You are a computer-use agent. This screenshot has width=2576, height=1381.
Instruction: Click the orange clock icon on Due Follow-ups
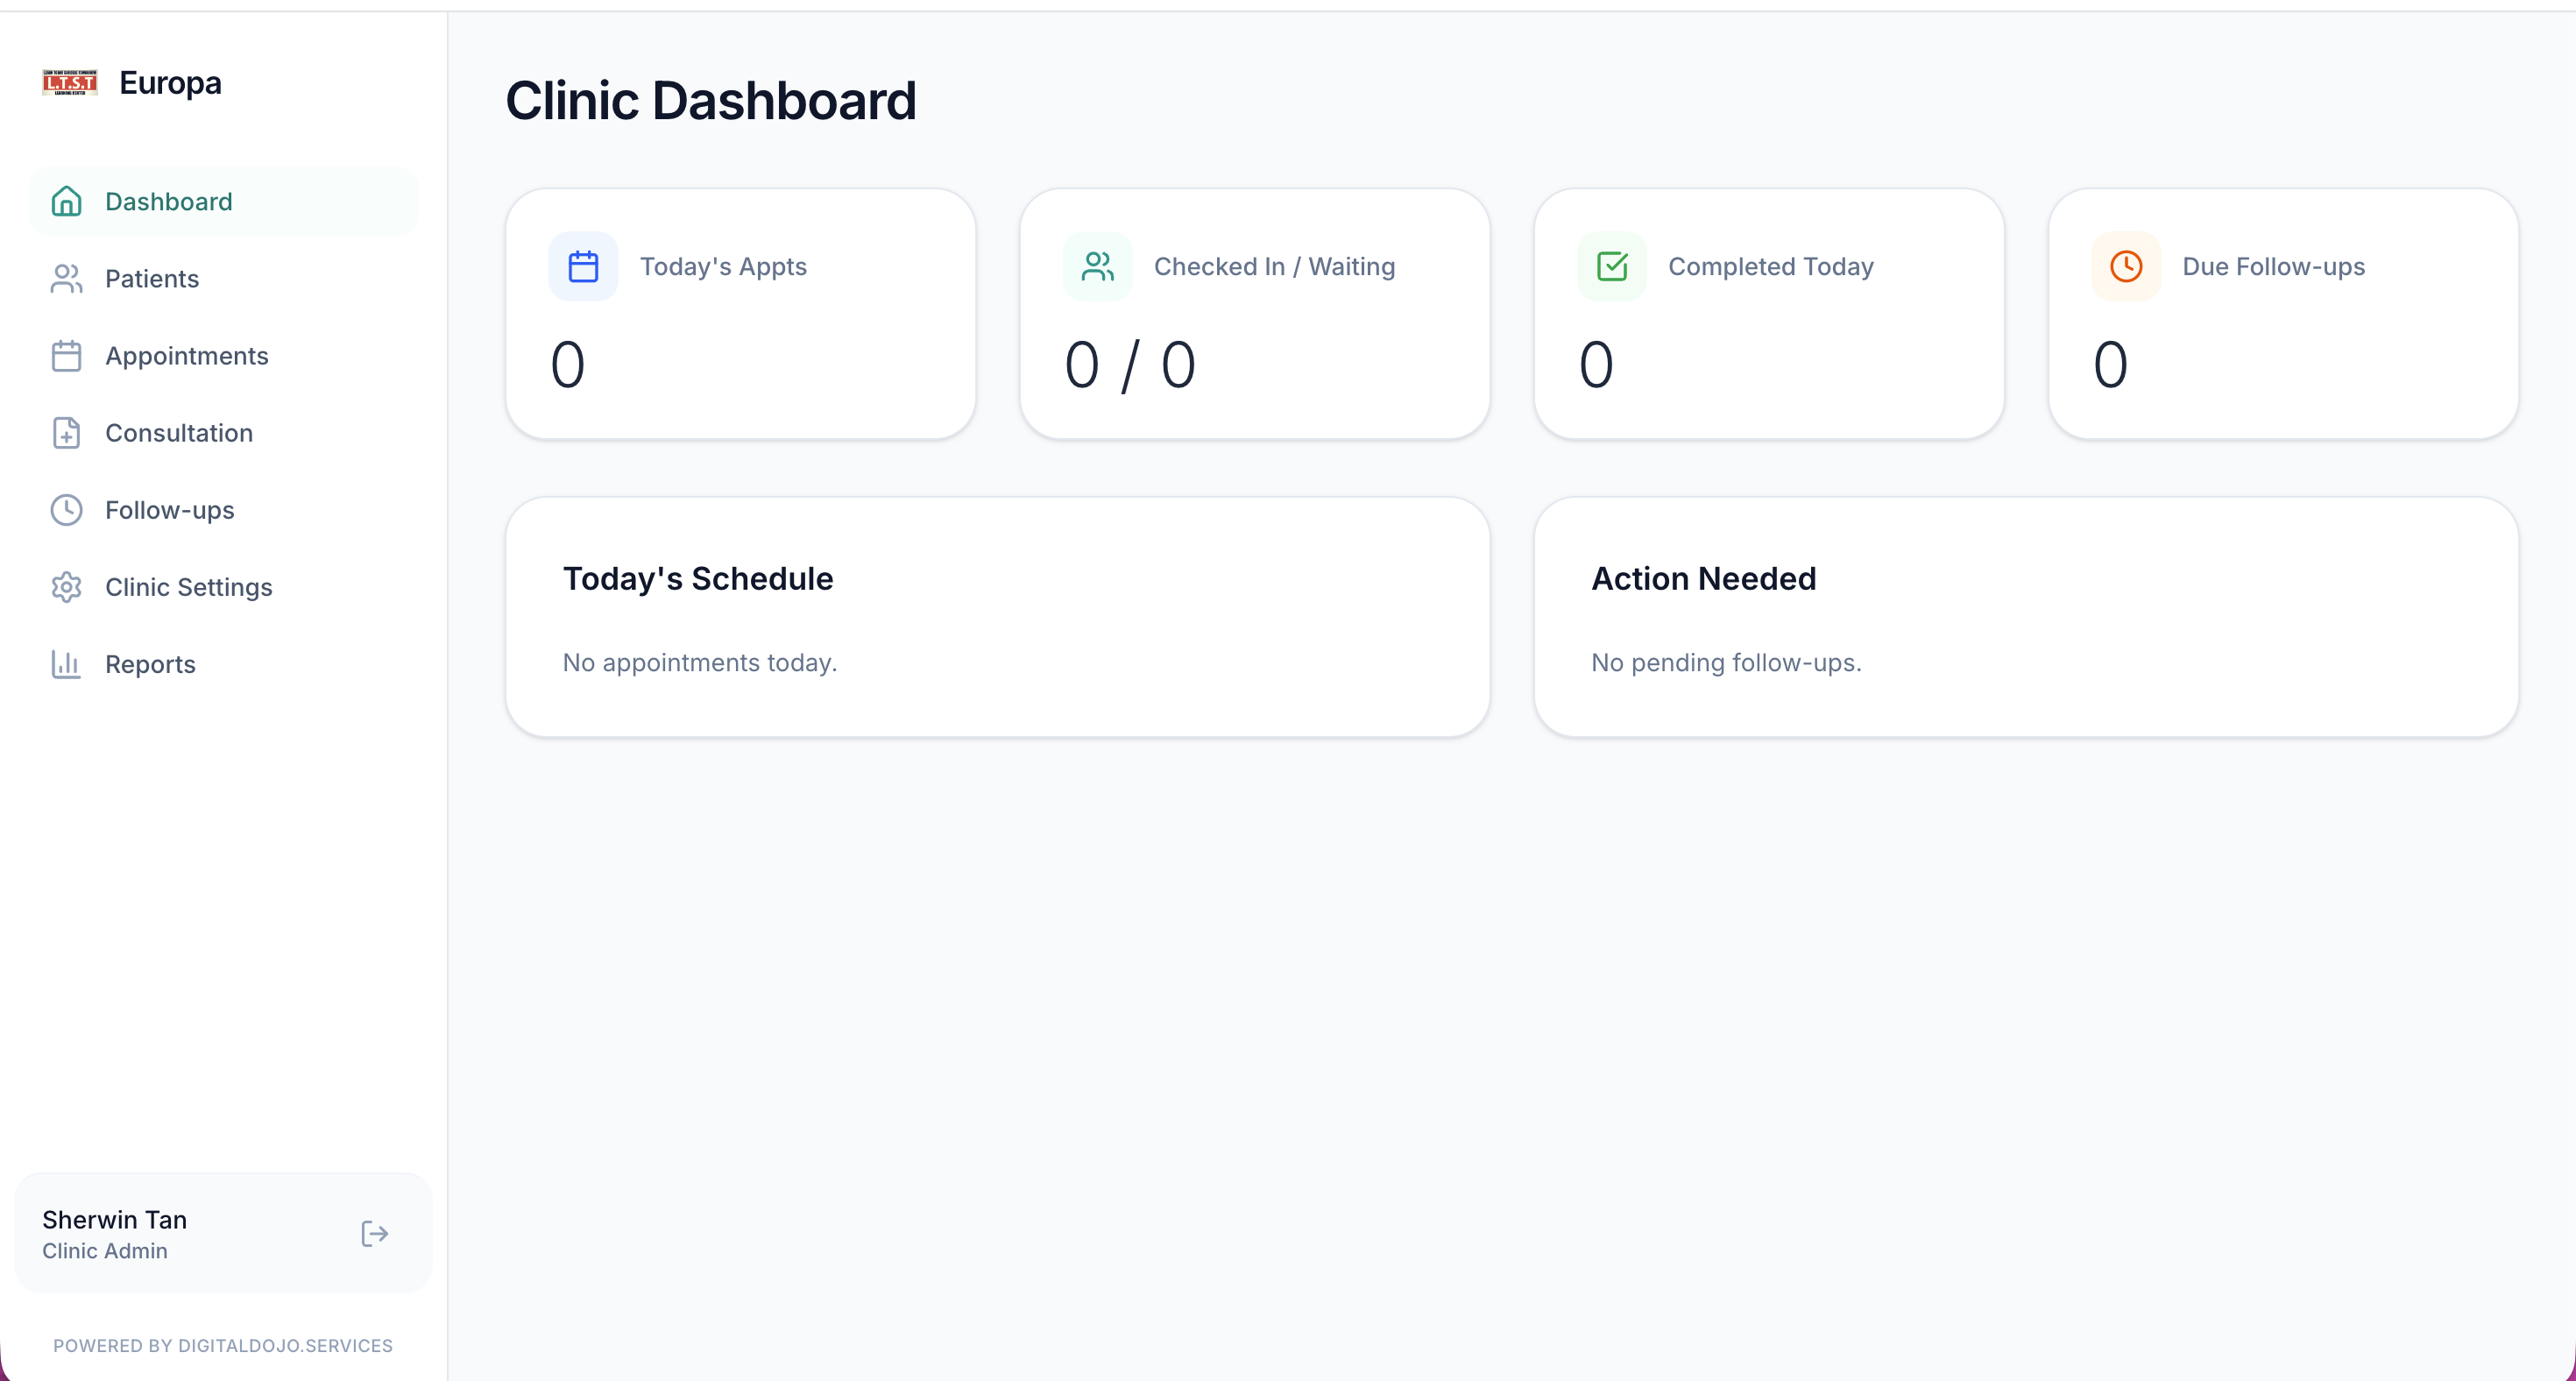point(2125,266)
